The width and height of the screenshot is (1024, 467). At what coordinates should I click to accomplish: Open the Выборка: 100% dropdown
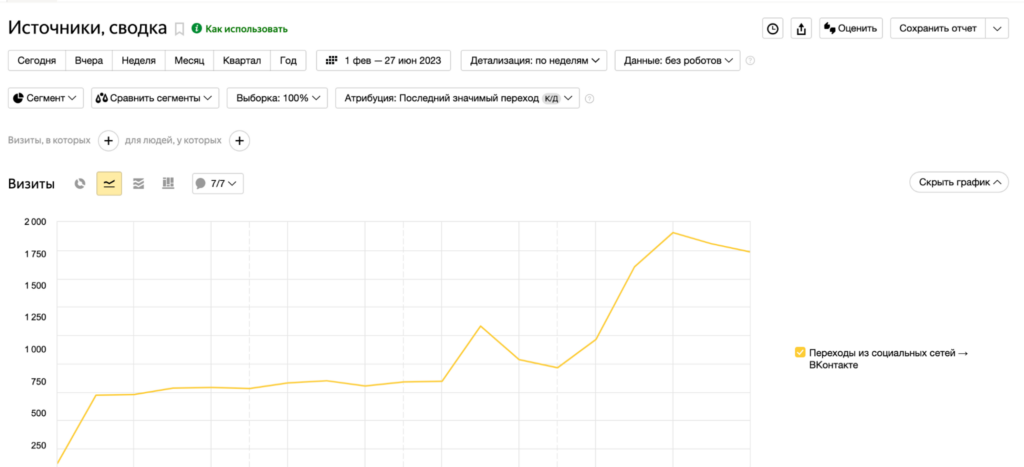pos(277,98)
